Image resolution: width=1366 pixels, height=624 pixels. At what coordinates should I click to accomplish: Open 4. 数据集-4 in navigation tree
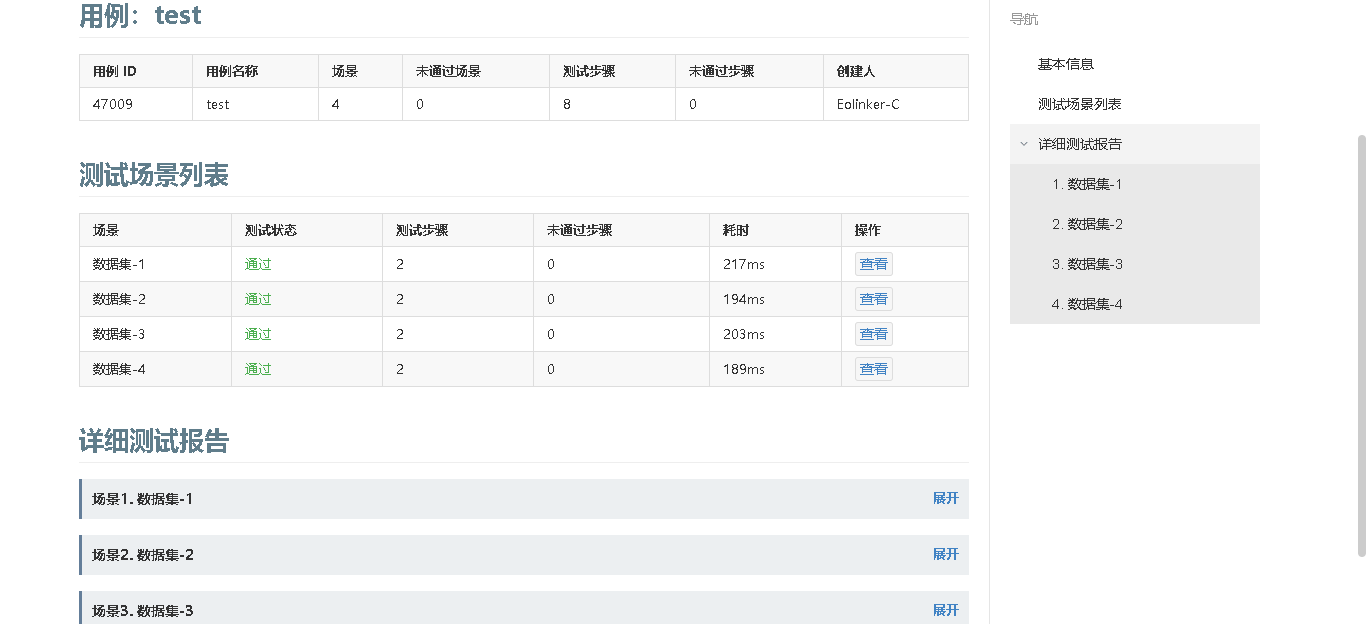tap(1086, 304)
